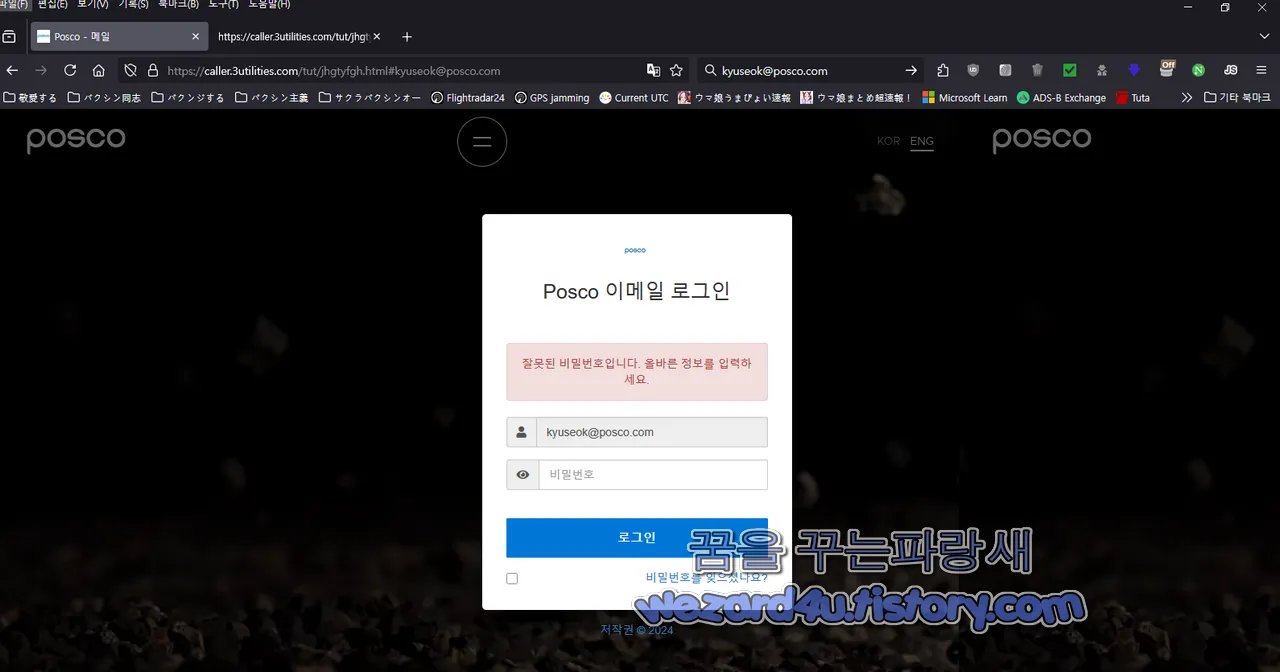Close the caller.3utilities.com tab

377,37
